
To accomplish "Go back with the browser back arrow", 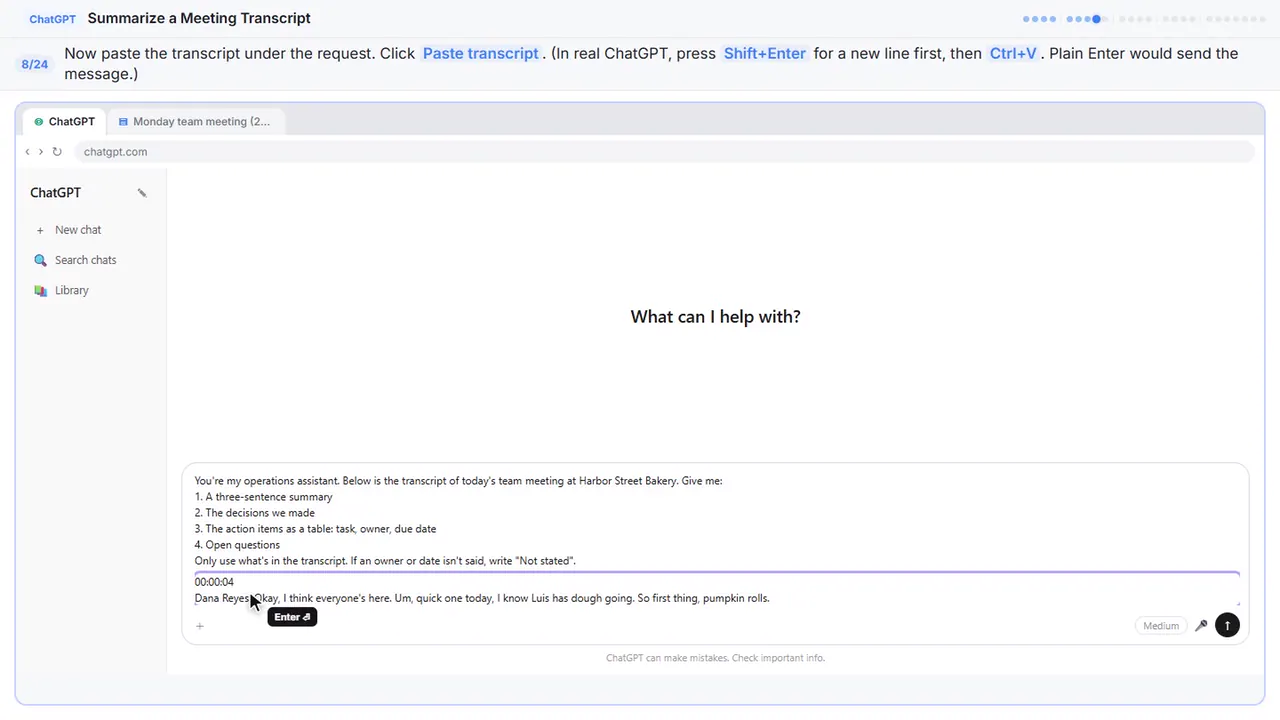I will [x=27, y=152].
